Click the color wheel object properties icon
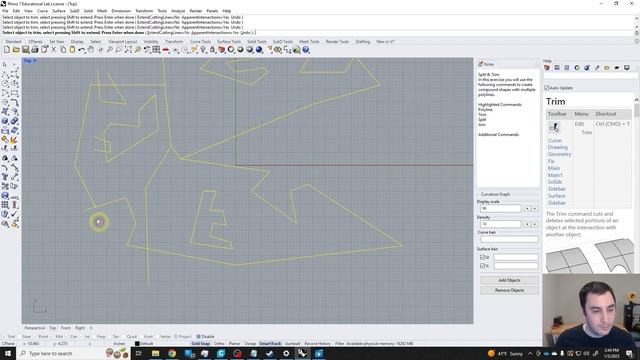 [231, 50]
